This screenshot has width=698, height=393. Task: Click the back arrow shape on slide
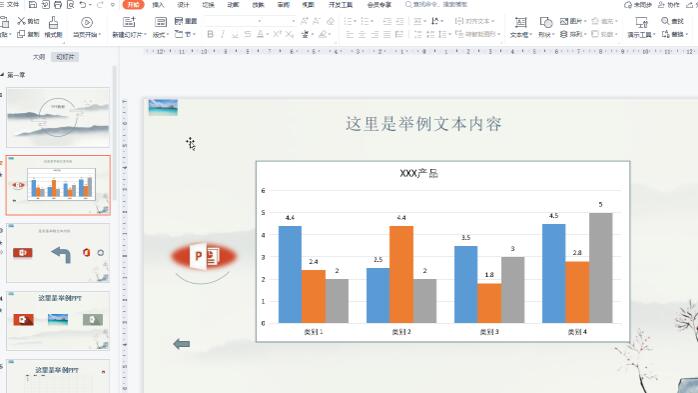[182, 344]
